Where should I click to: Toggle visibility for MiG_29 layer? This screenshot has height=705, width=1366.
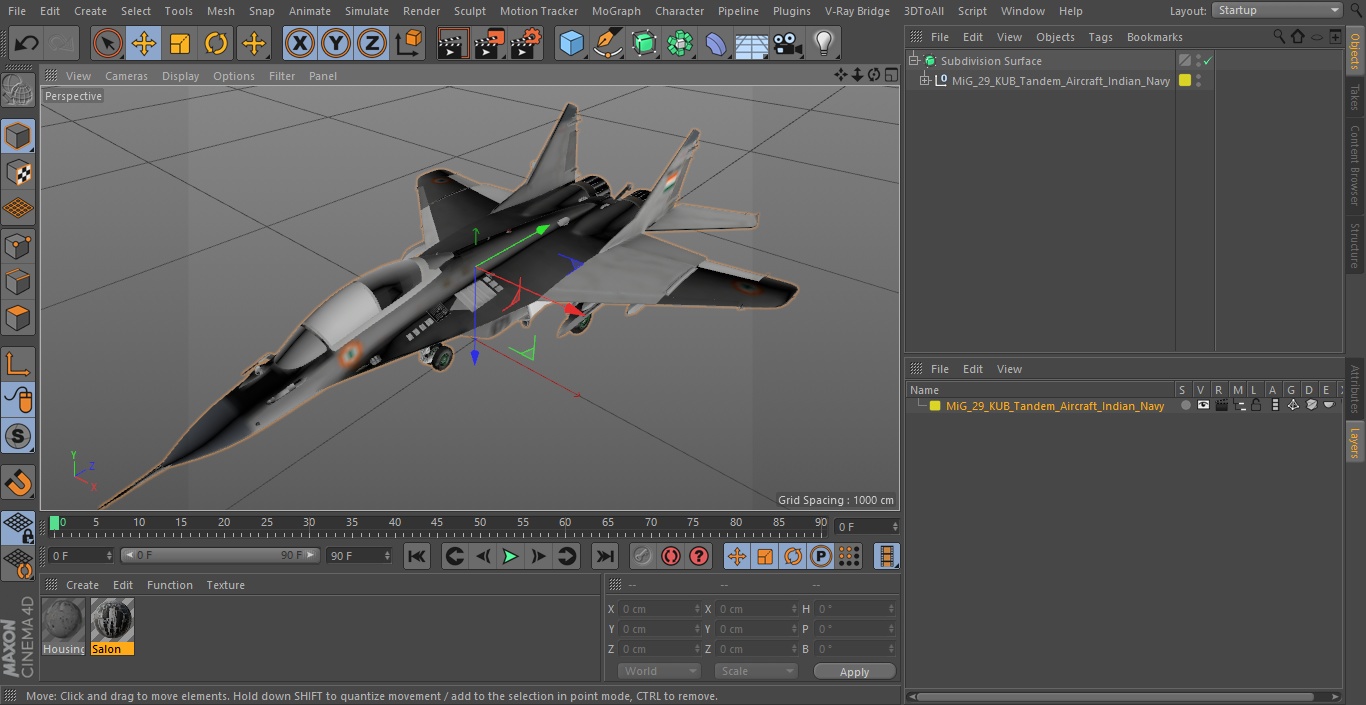pos(1203,405)
